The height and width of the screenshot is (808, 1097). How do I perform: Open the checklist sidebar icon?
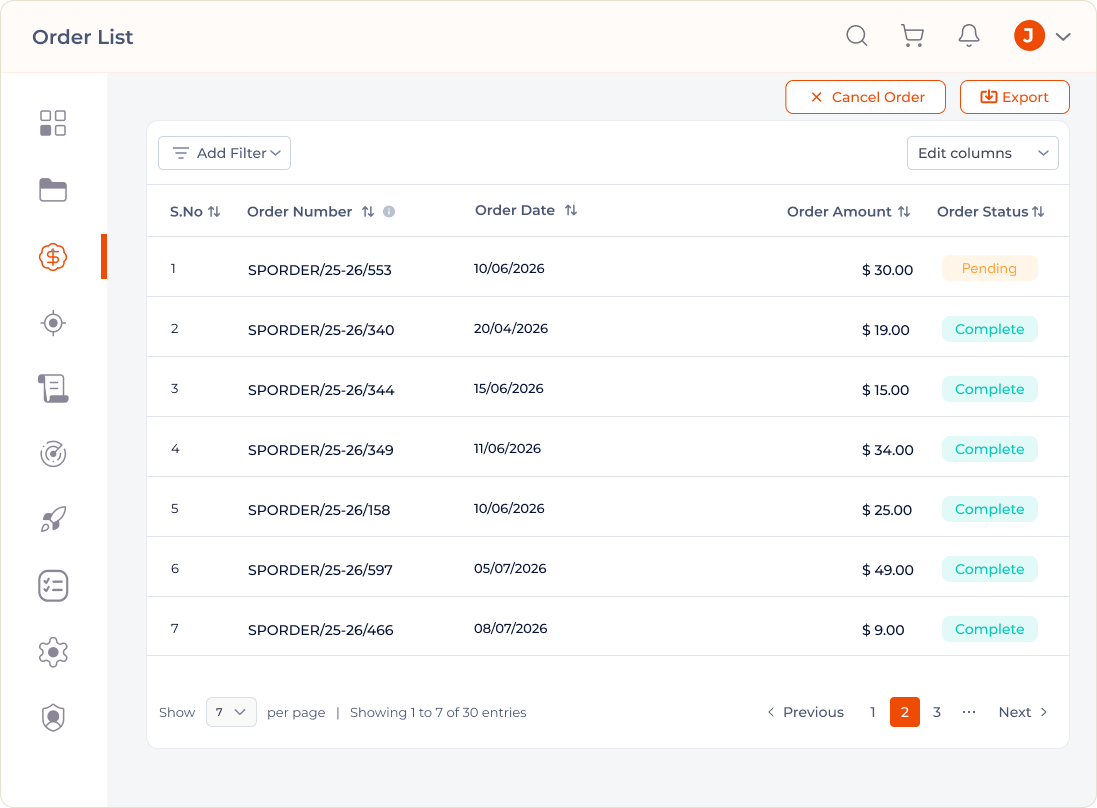tap(53, 586)
